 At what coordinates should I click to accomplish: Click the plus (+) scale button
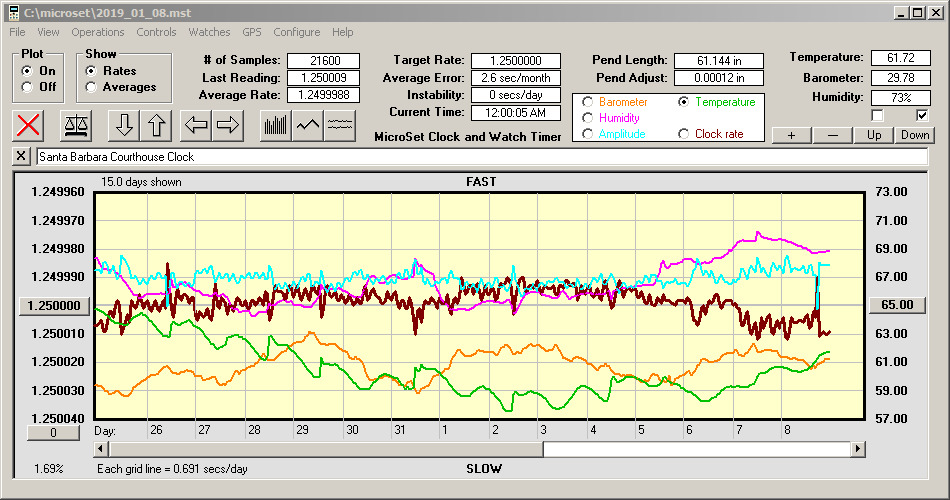791,135
